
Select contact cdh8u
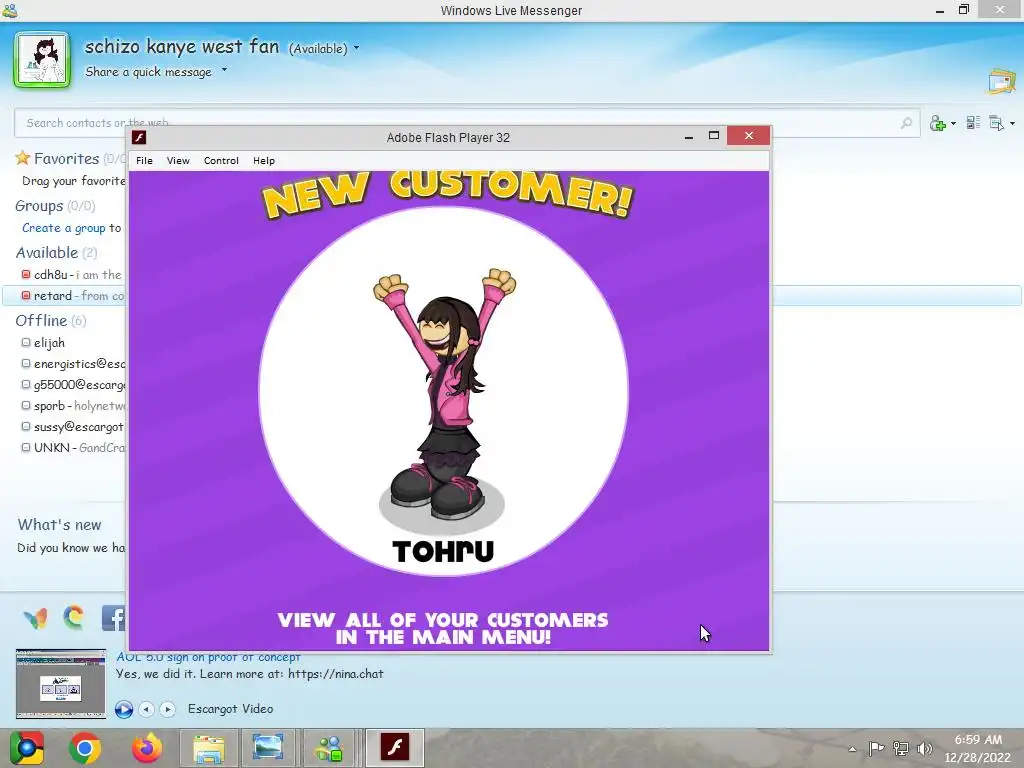[50, 275]
